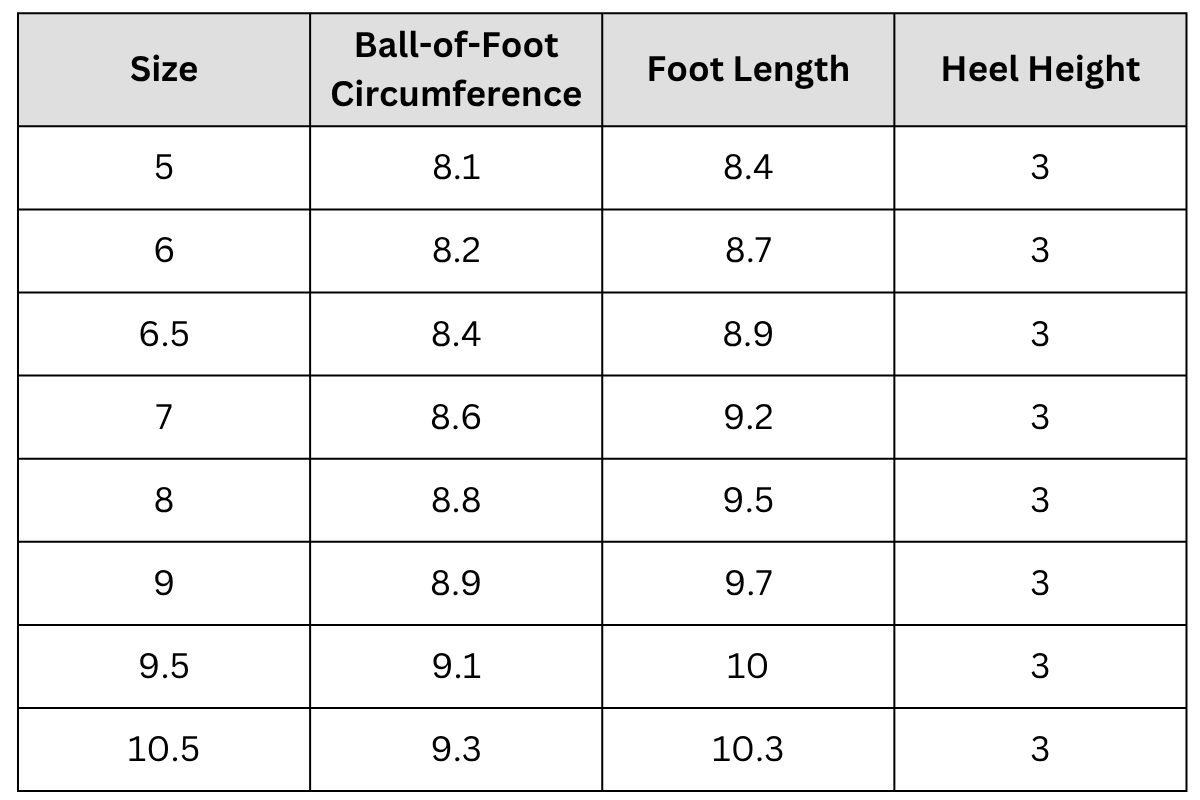Click the 8.2 circumference value

pos(456,250)
